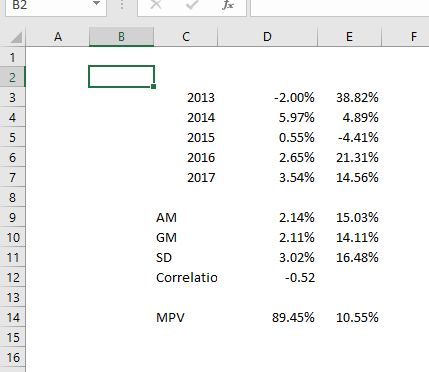Click the AM label cell
This screenshot has height=372, width=429.
click(186, 217)
